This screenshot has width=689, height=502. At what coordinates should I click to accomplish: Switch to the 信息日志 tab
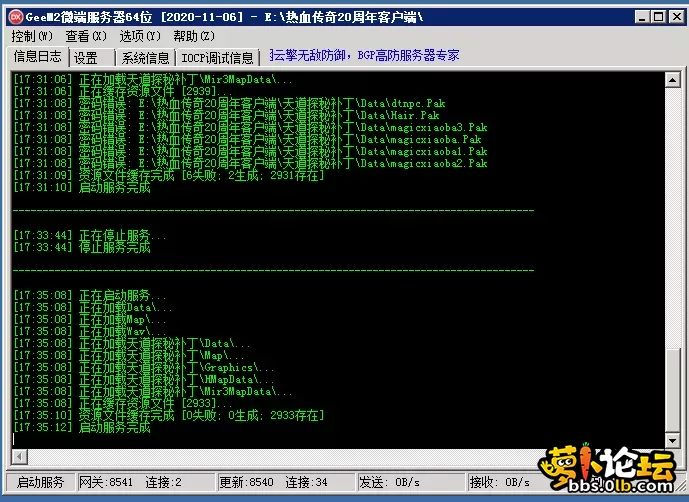pyautogui.click(x=38, y=57)
